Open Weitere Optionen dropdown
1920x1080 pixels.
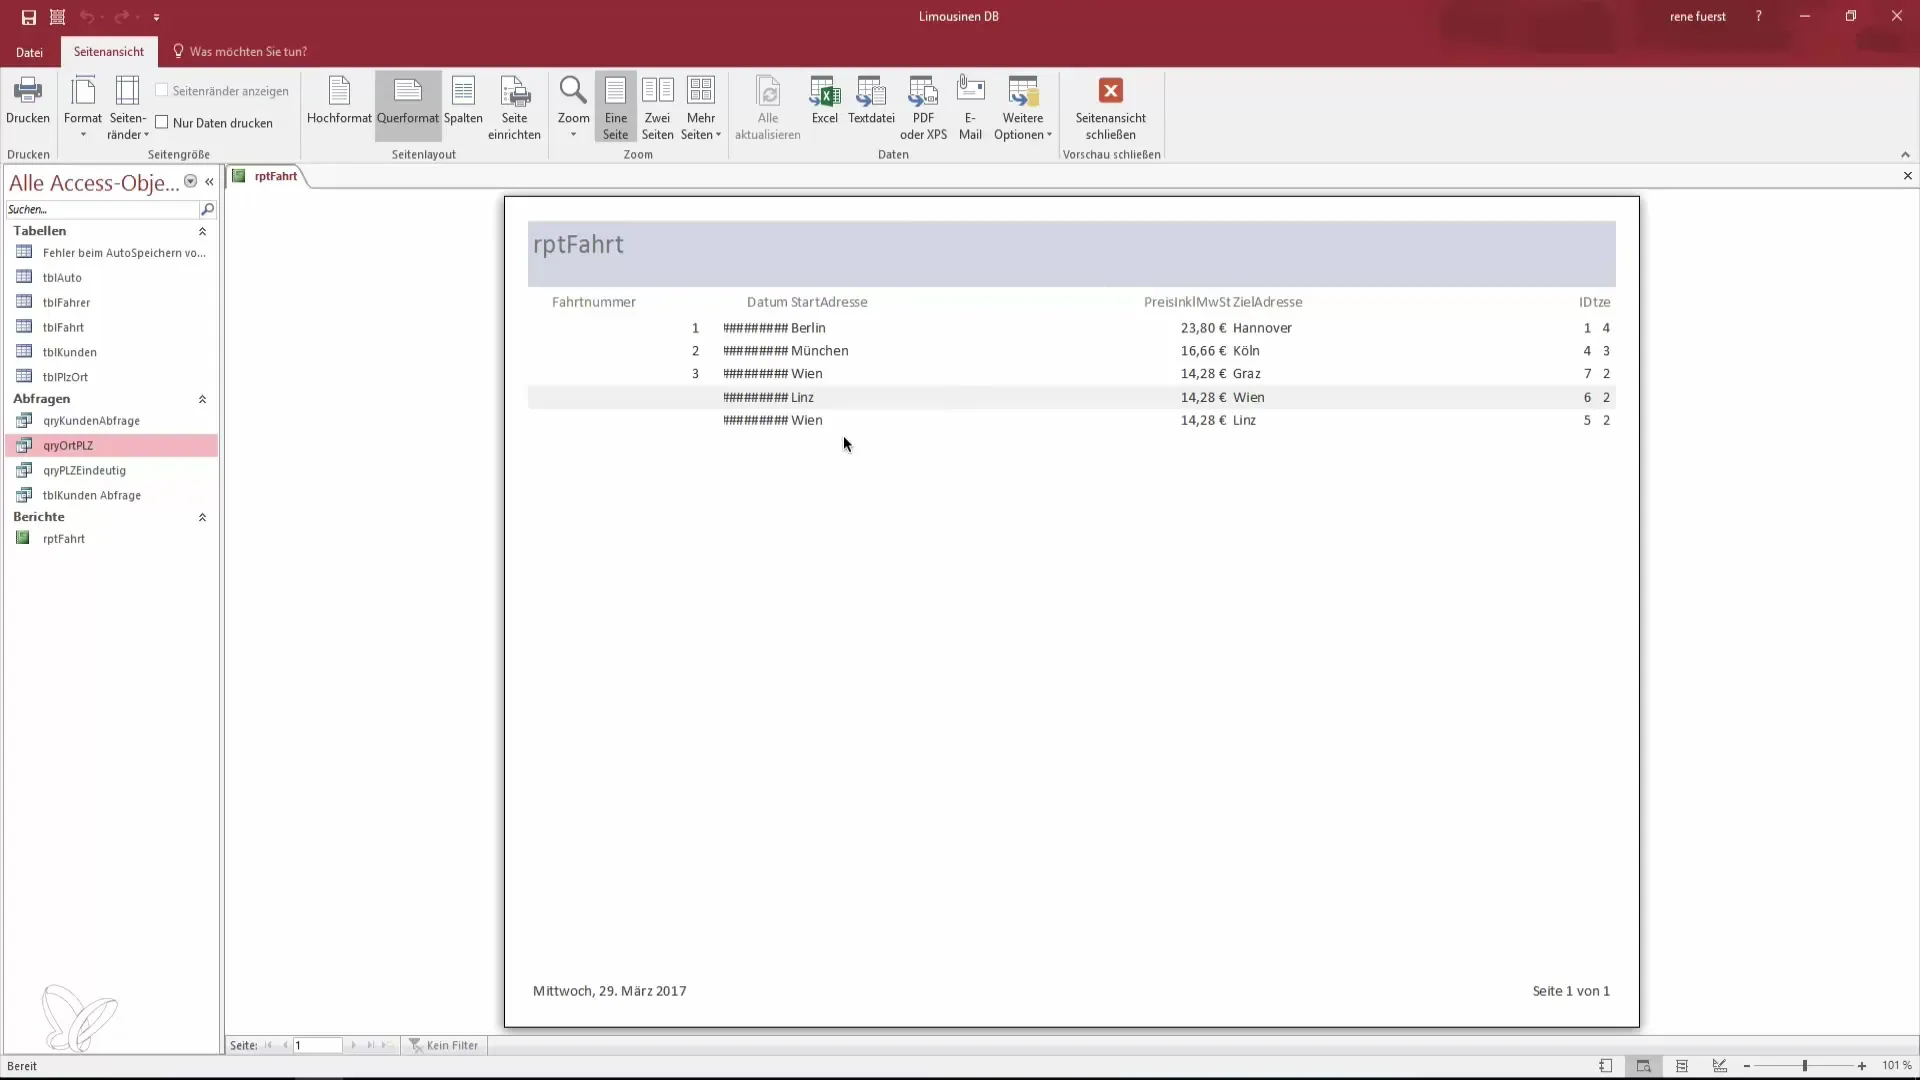(1022, 107)
